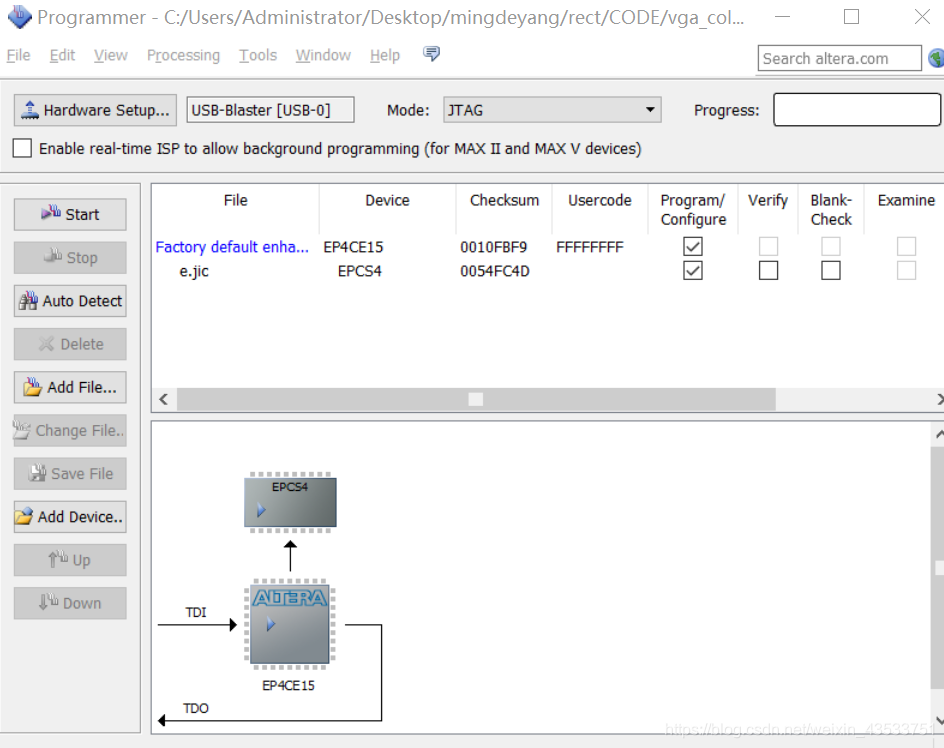Select the Factory default enha... file row

[232, 247]
